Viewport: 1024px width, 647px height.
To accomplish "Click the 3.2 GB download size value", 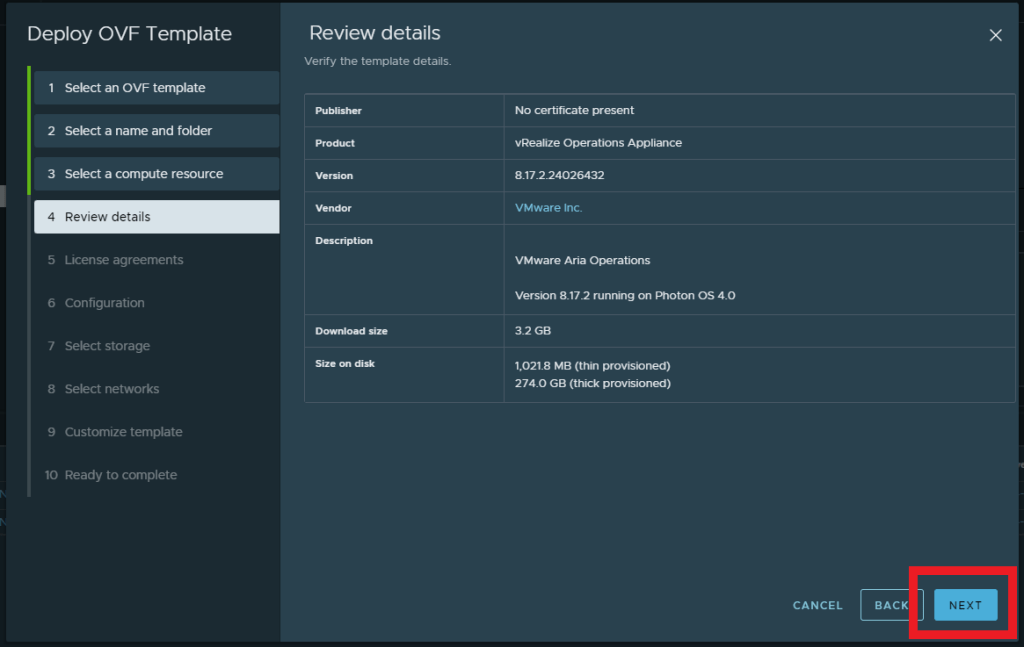I will [532, 331].
